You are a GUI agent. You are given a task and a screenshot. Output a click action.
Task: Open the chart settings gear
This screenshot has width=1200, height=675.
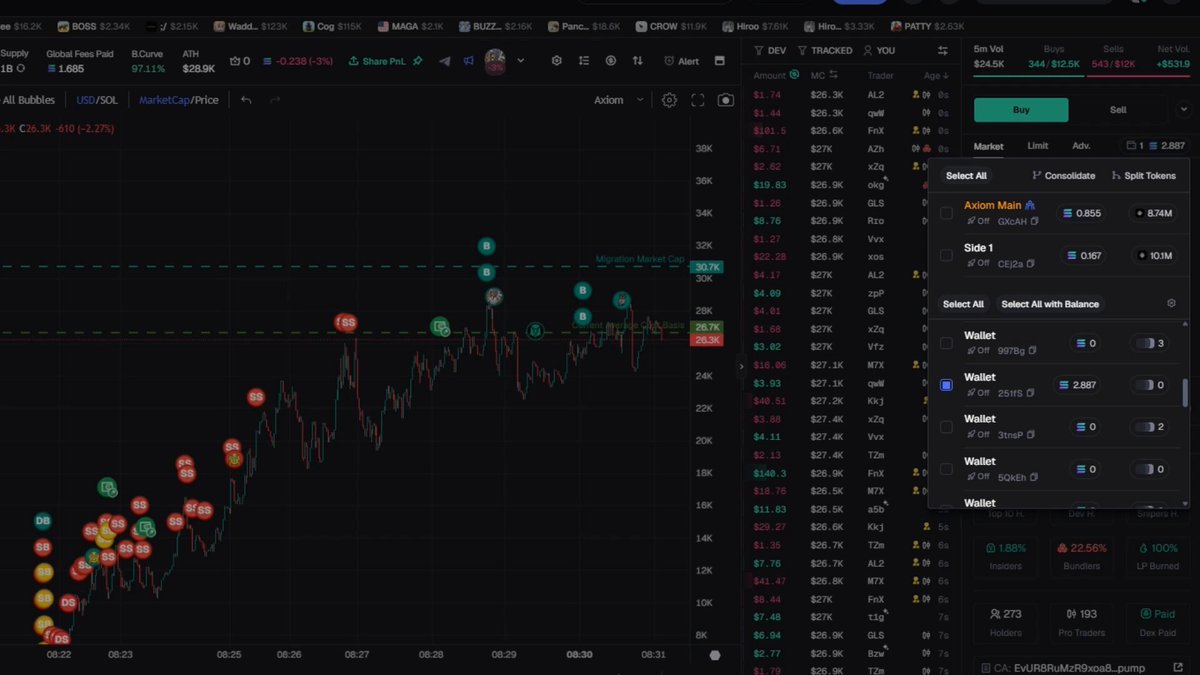[669, 100]
